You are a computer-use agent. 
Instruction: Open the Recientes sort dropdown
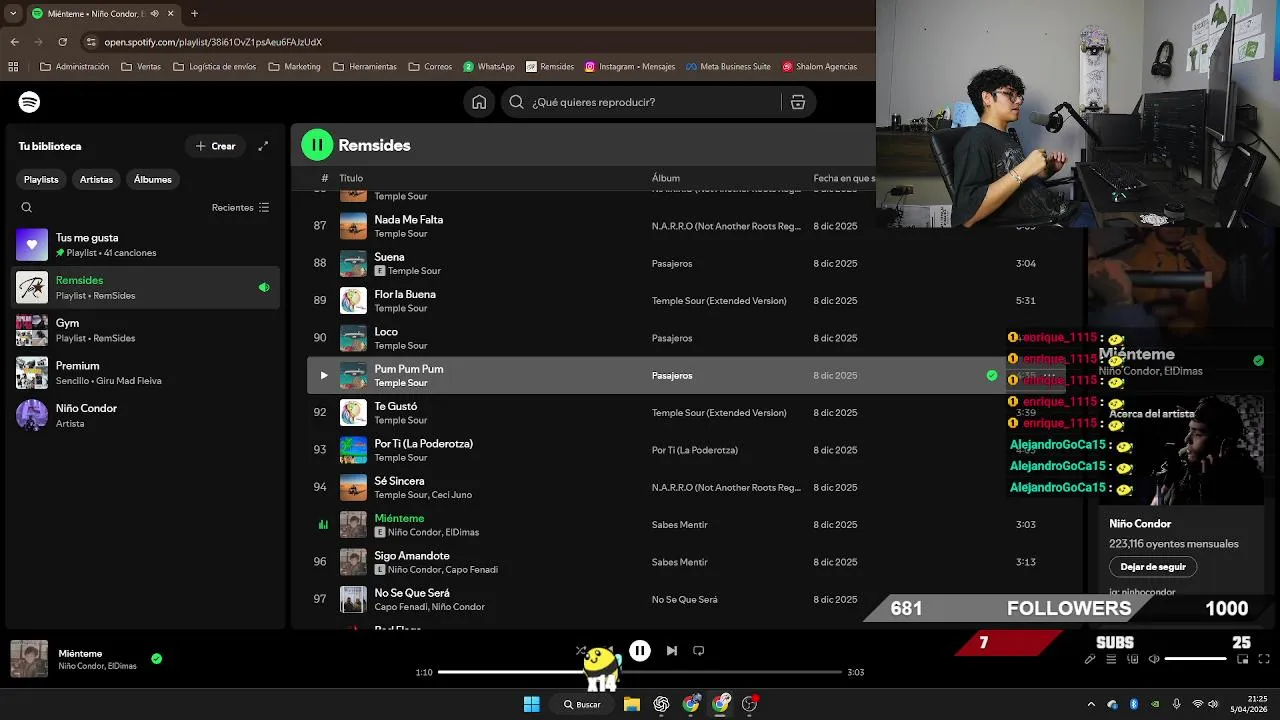[x=240, y=208]
